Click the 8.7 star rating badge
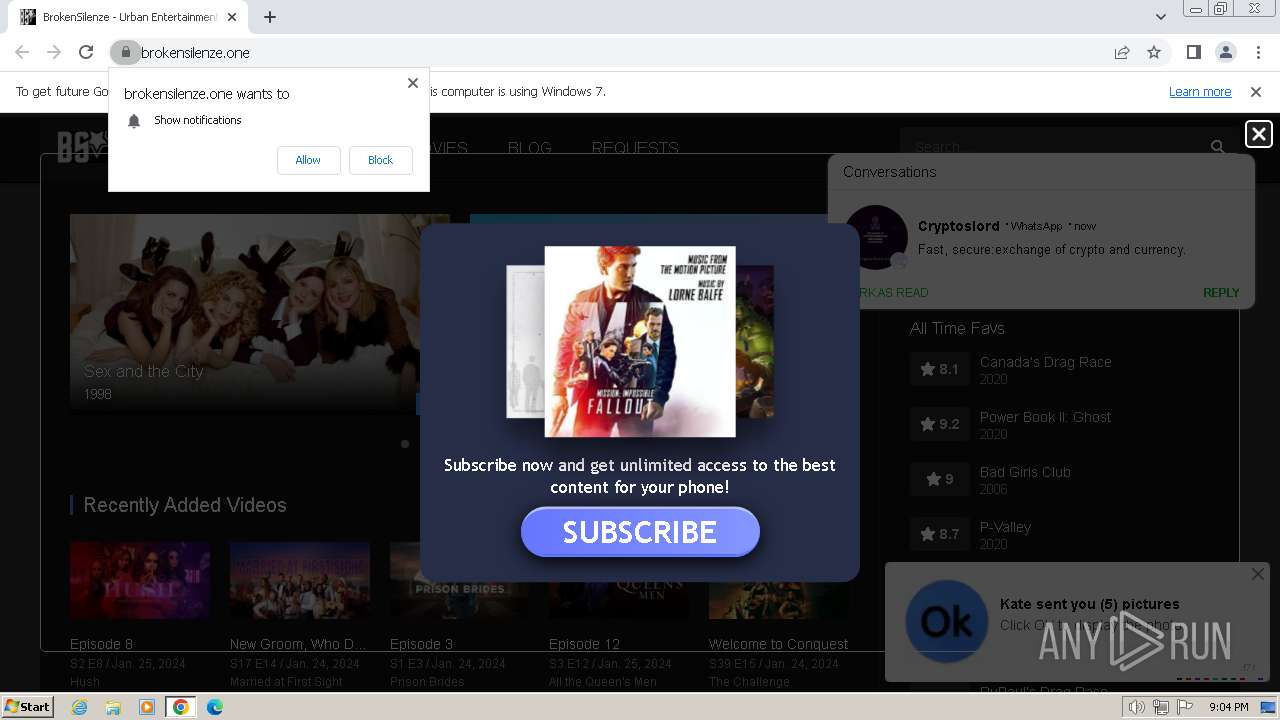This screenshot has height=720, width=1280. 939,534
